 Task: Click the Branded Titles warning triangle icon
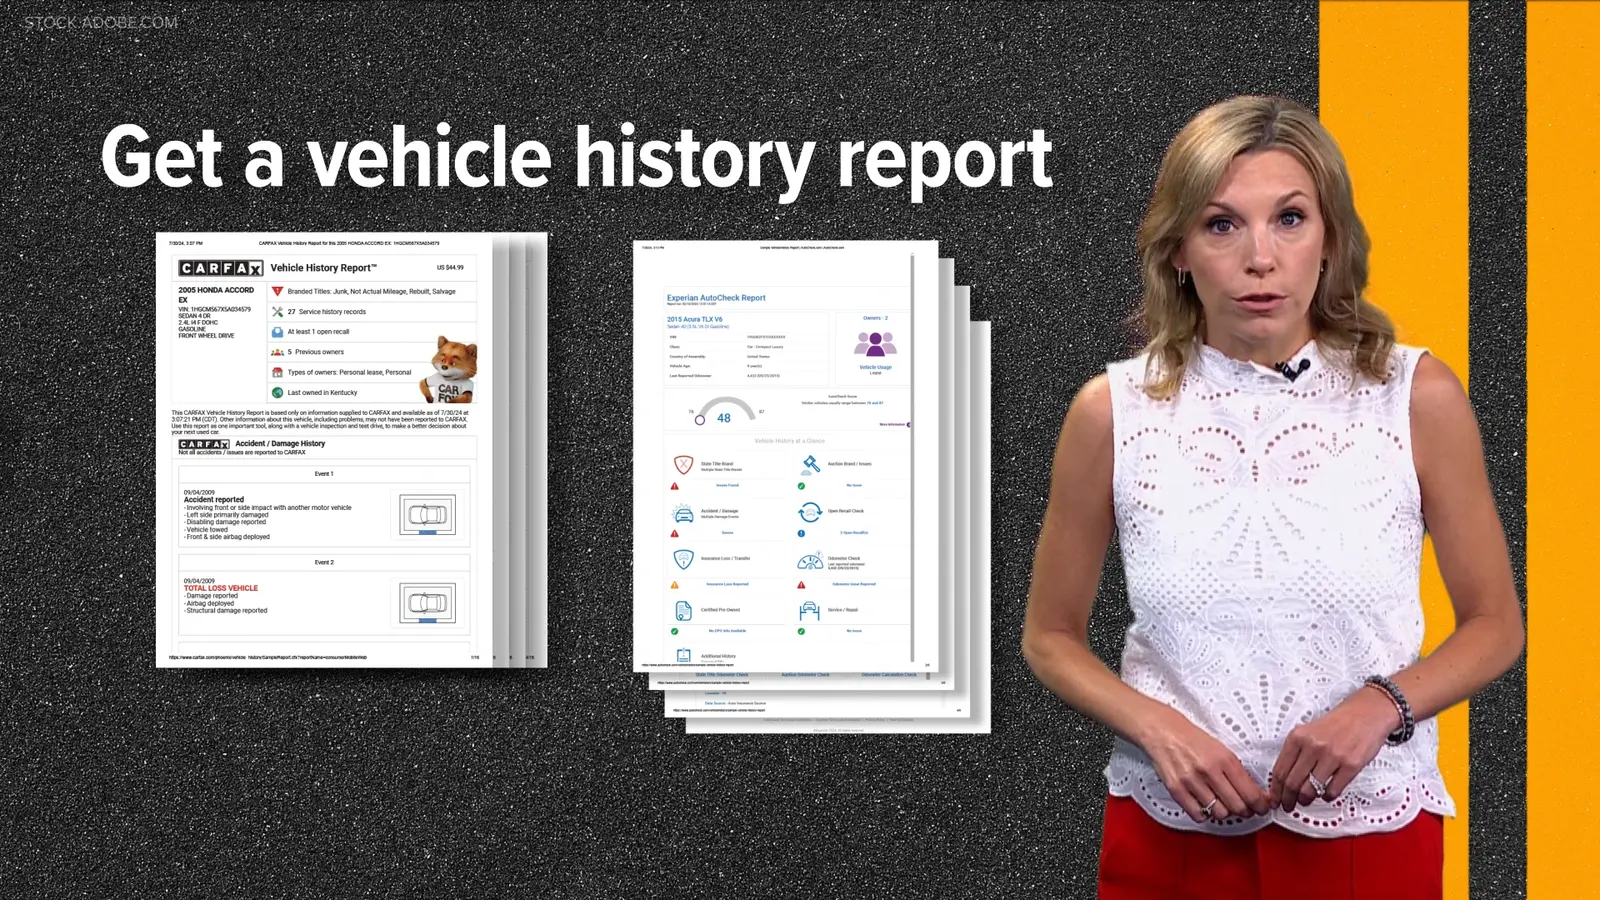tap(278, 291)
